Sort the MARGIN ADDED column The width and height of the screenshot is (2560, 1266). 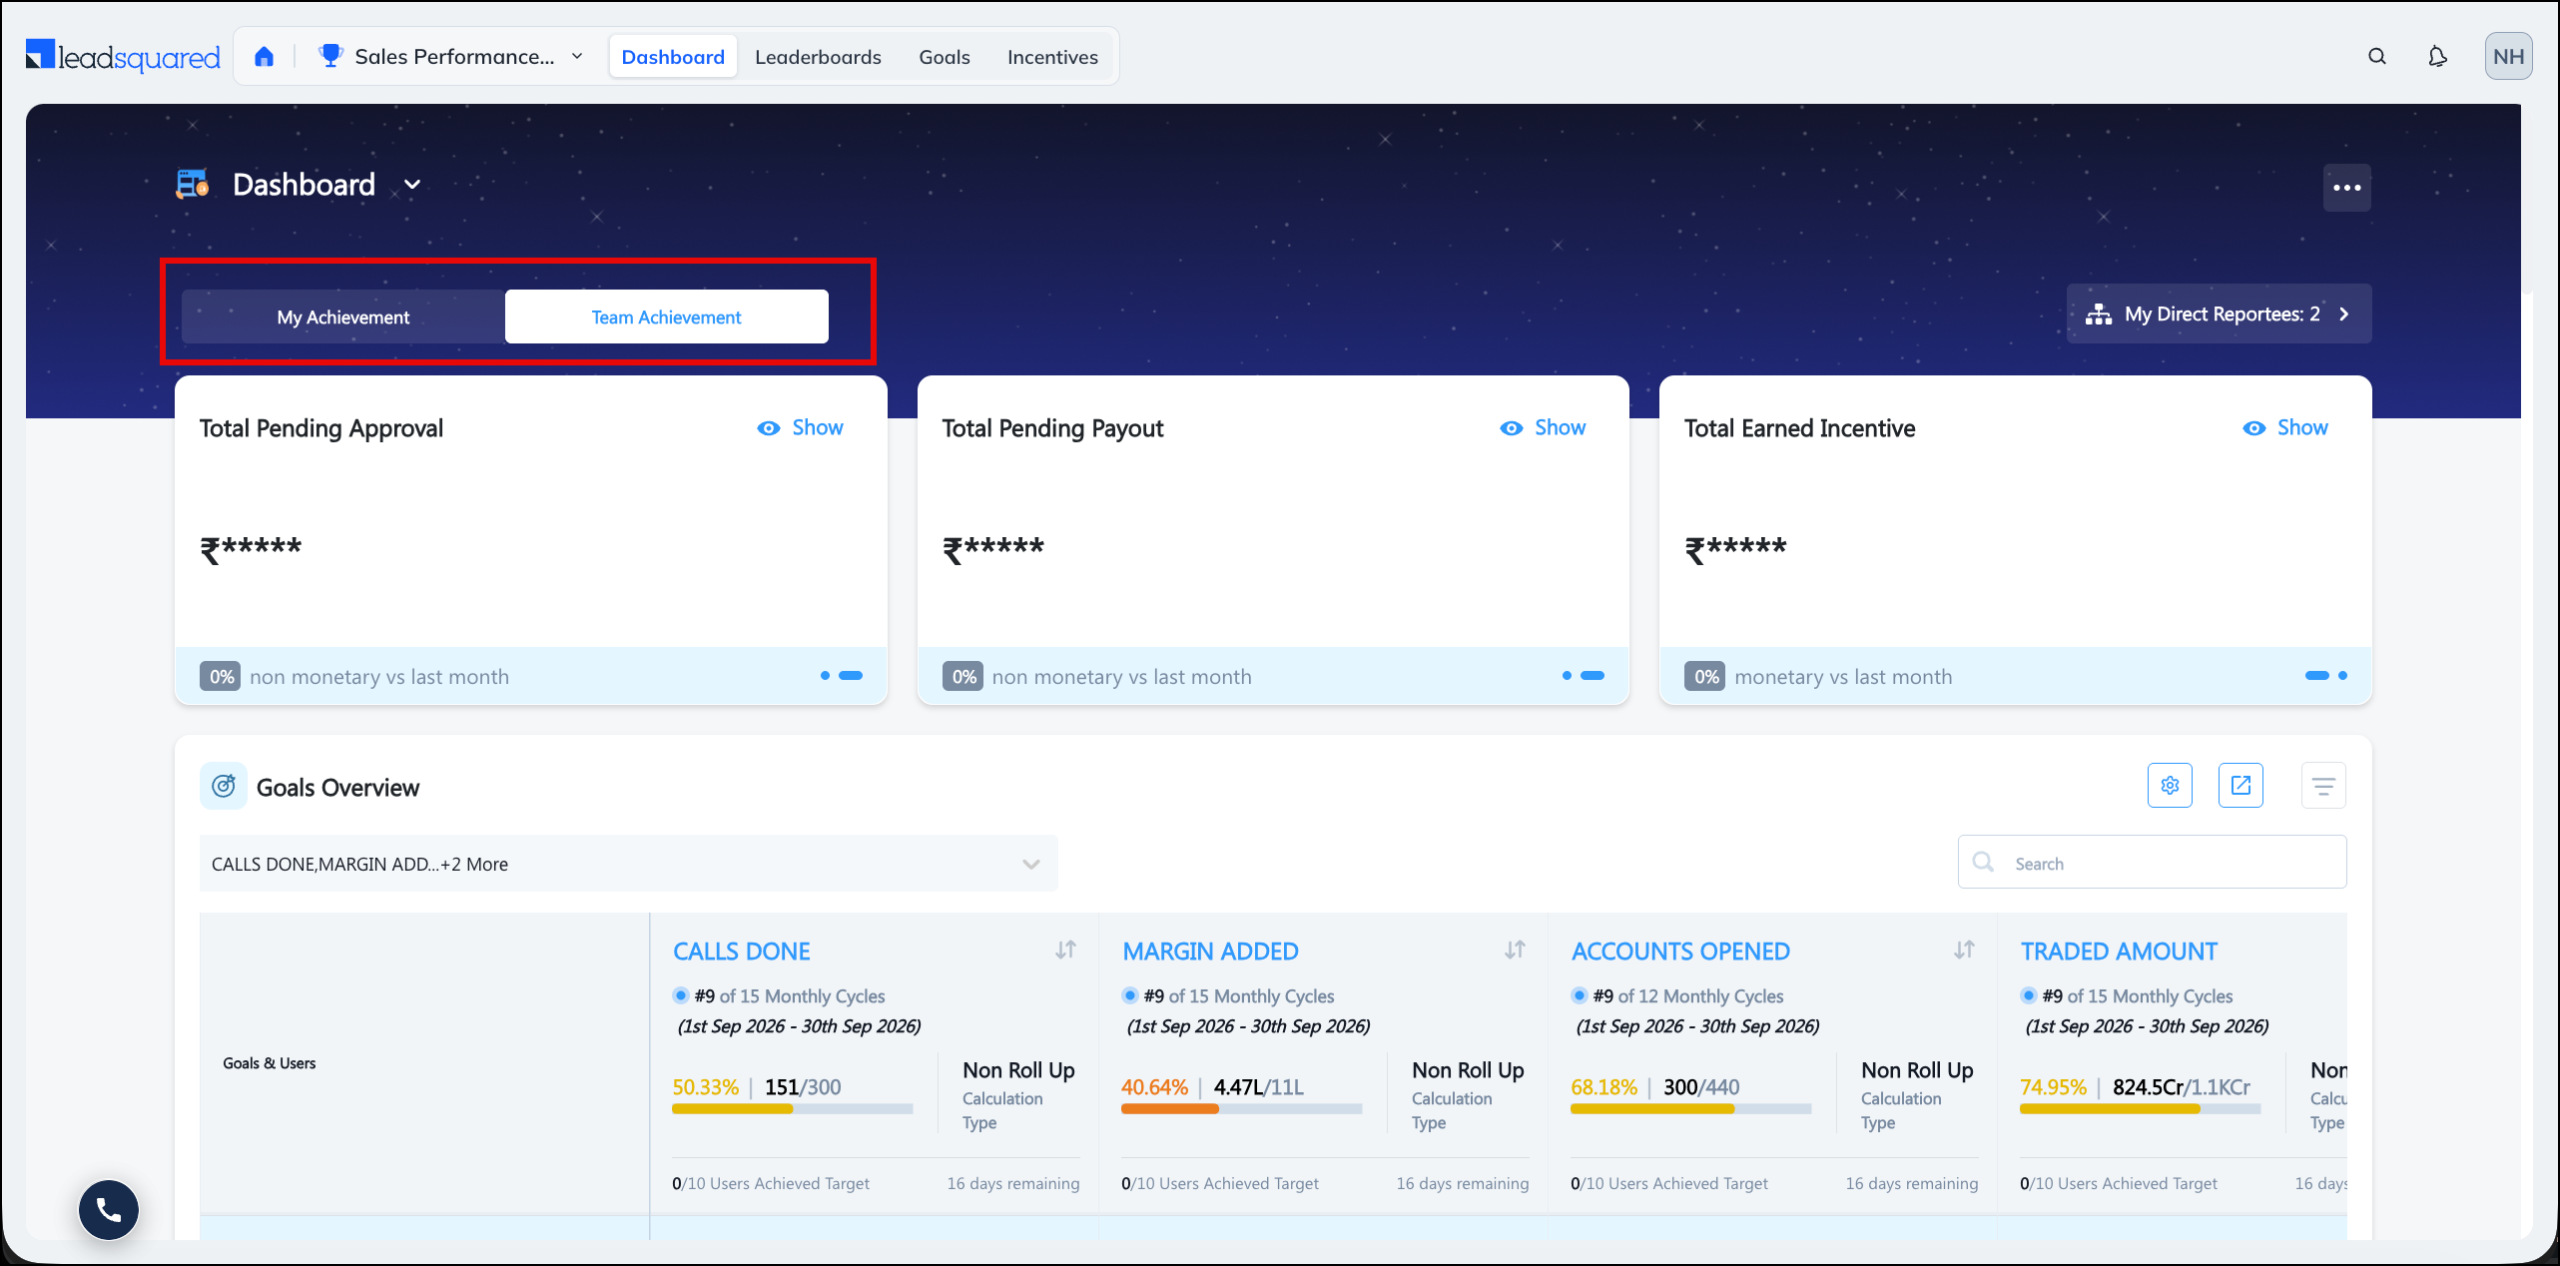point(1515,950)
